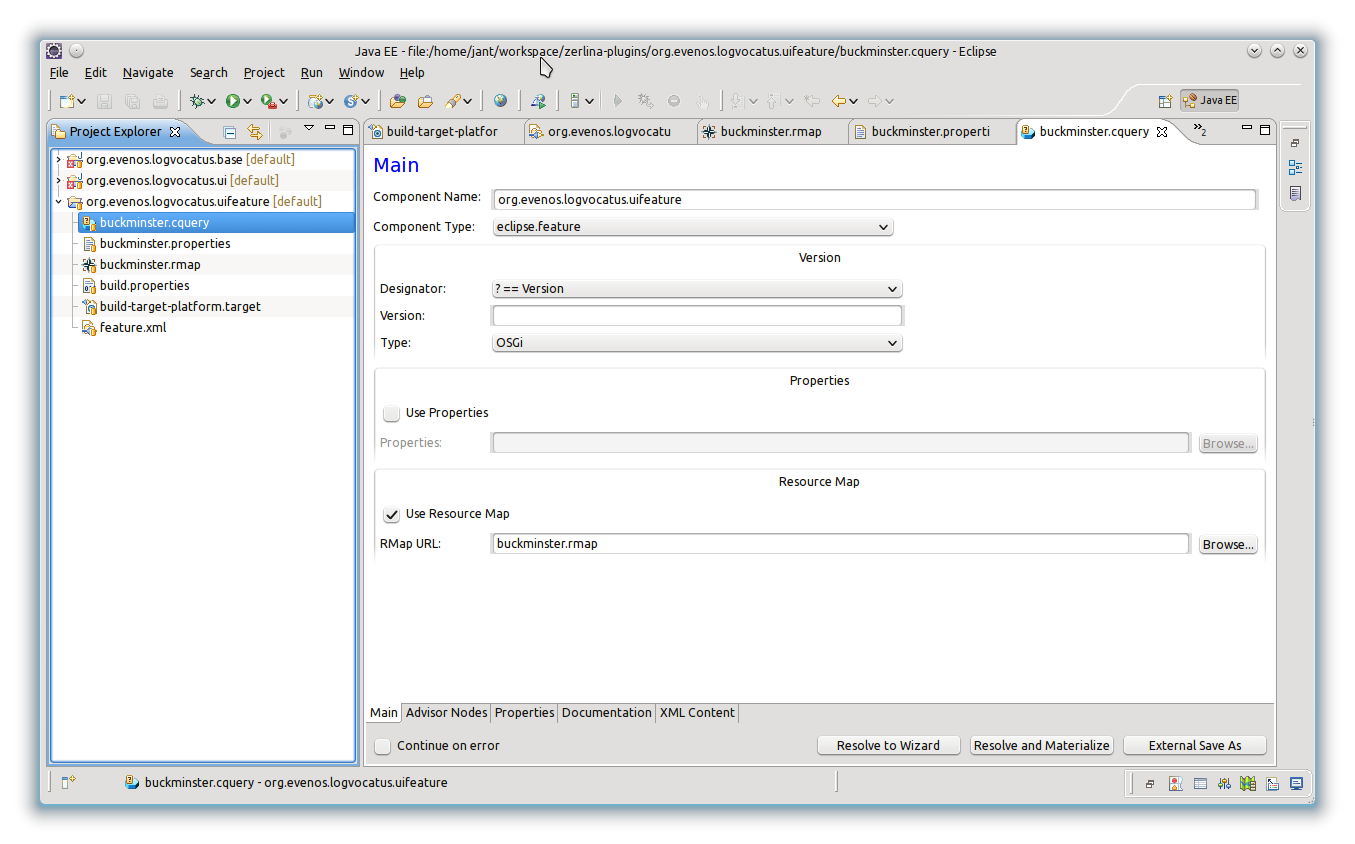Click the Java EE perspective button
Image resolution: width=1355 pixels, height=844 pixels.
point(1209,100)
